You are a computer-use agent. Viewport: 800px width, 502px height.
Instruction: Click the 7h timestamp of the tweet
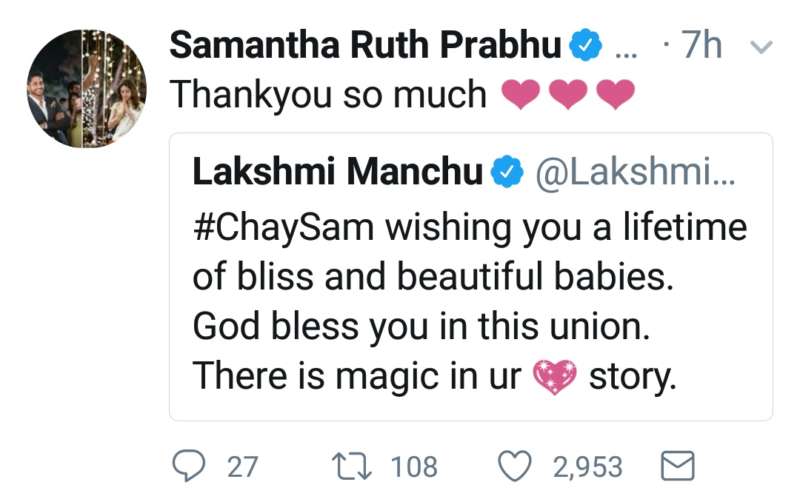pyautogui.click(x=708, y=47)
